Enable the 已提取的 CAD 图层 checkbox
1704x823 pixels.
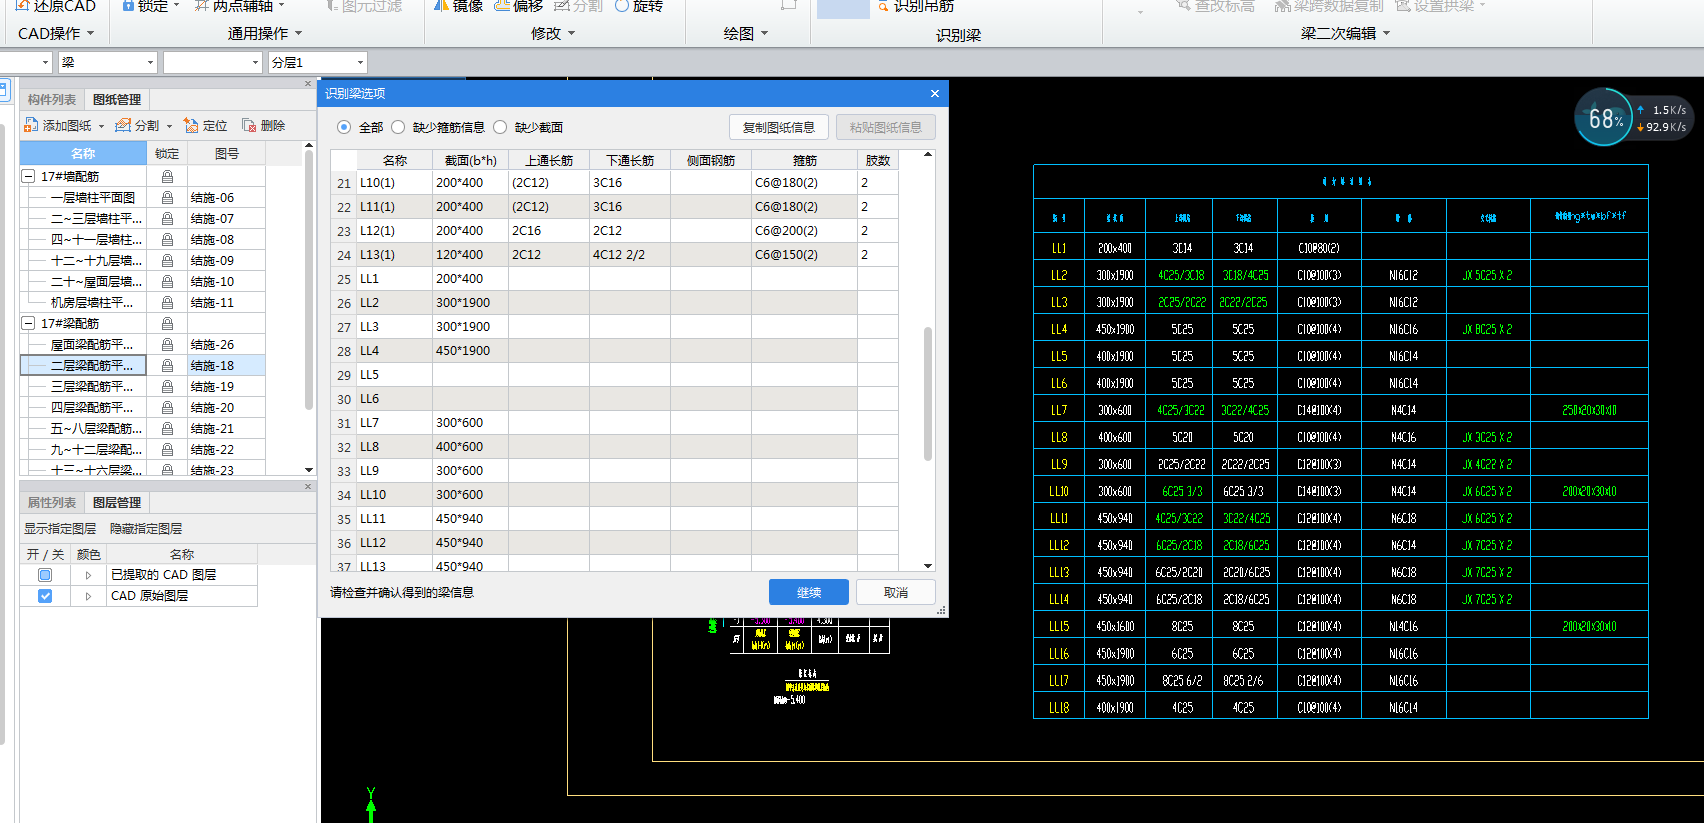(45, 574)
